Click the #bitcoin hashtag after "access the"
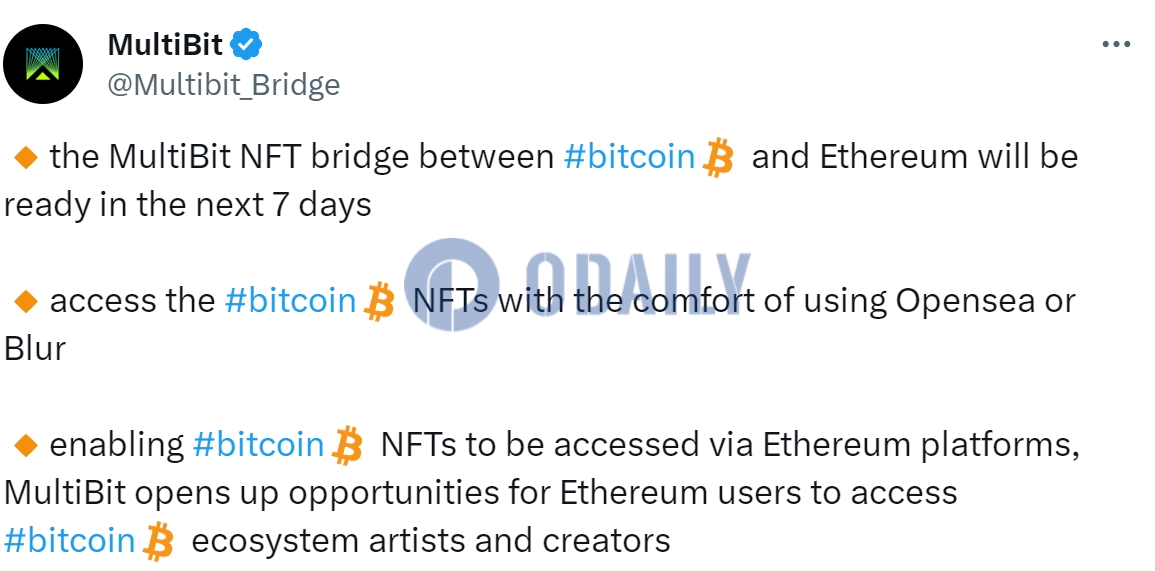 click(x=291, y=301)
